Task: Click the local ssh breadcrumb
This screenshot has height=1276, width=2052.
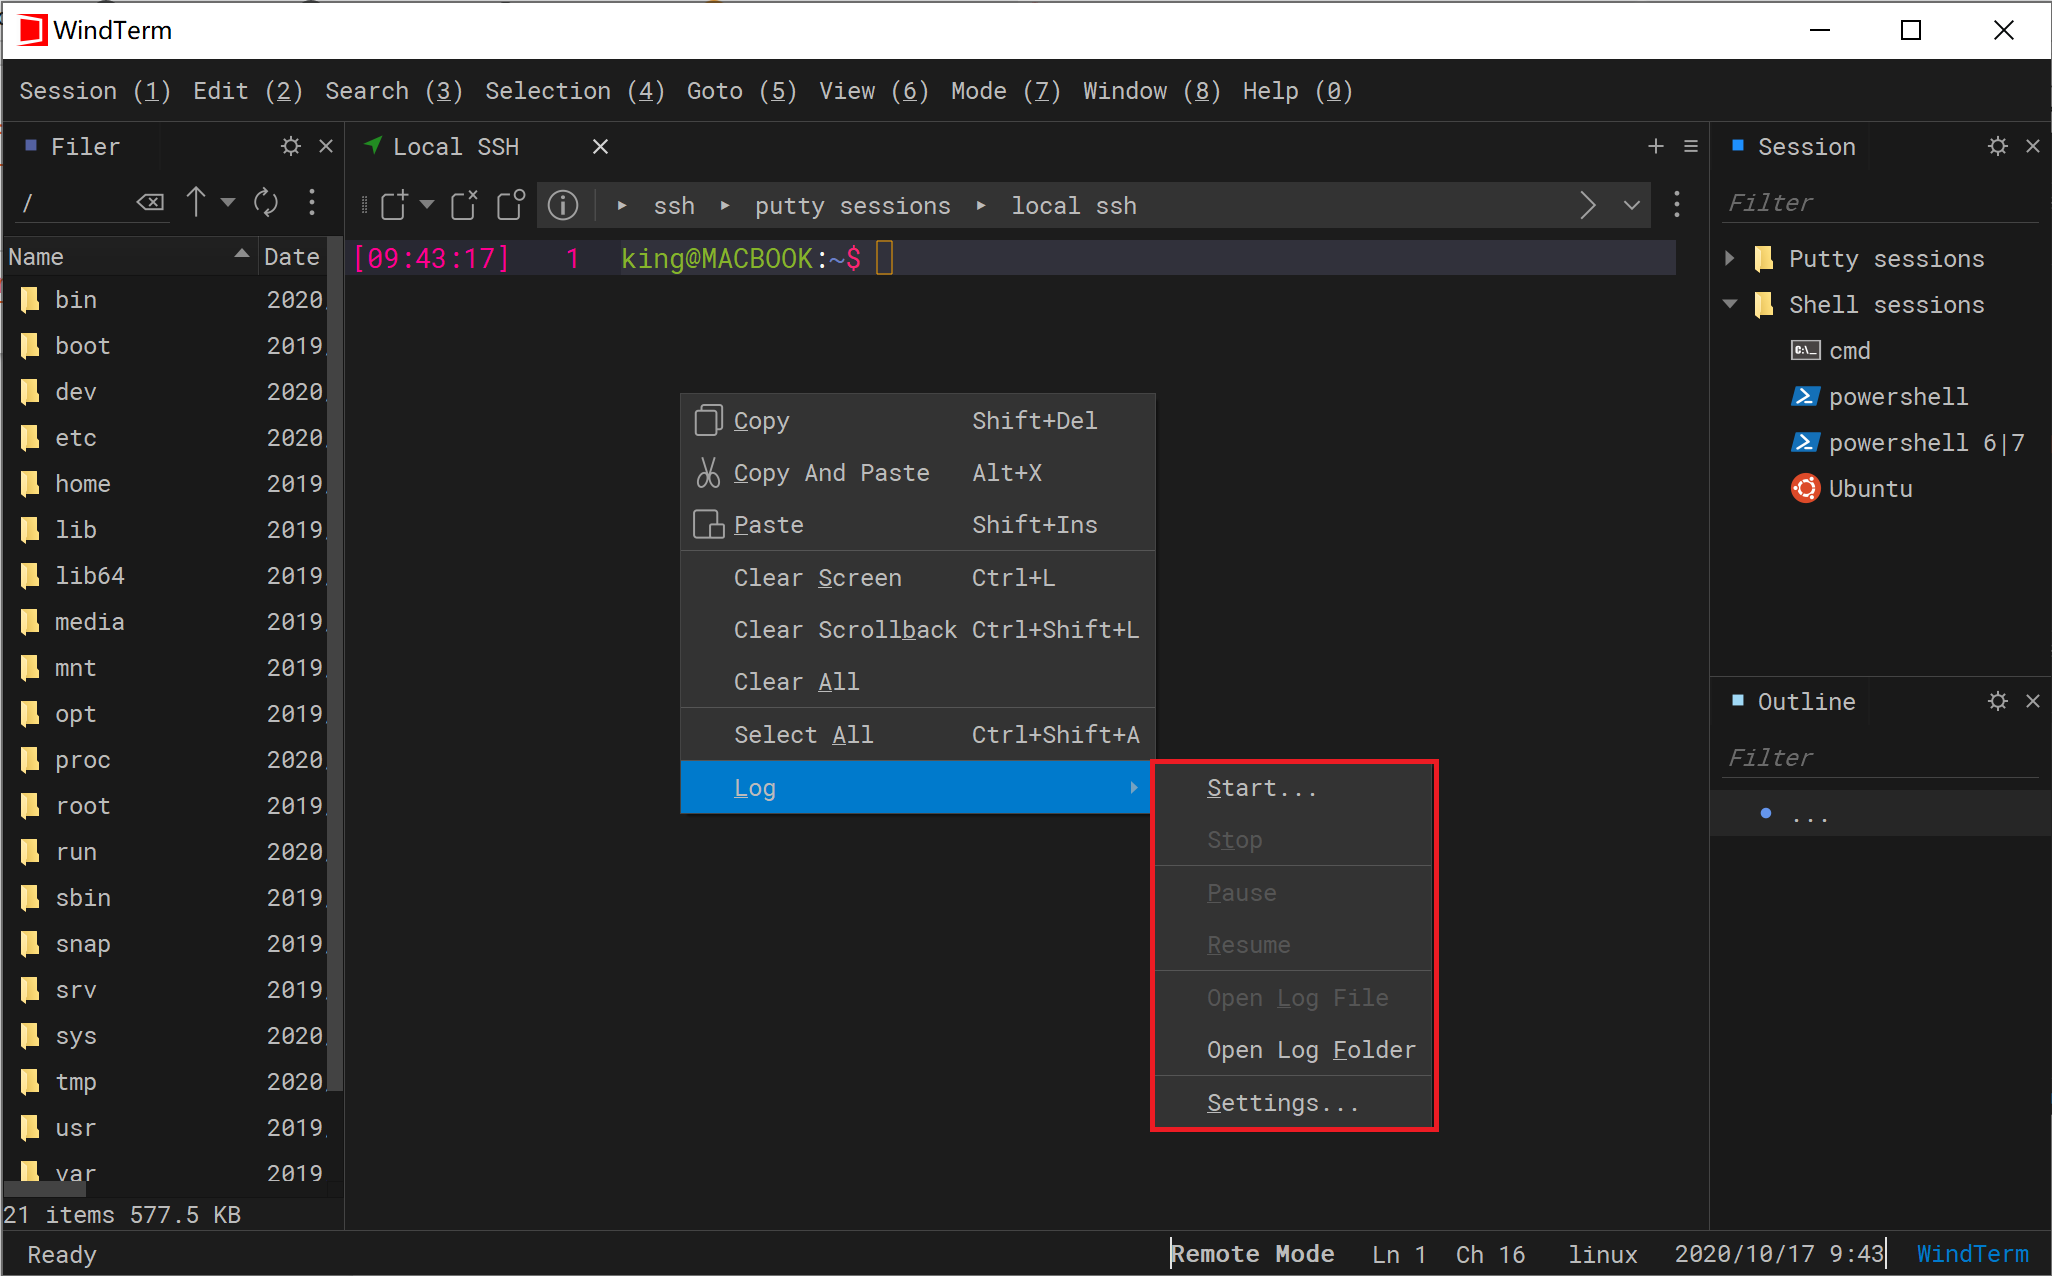Action: coord(1074,206)
